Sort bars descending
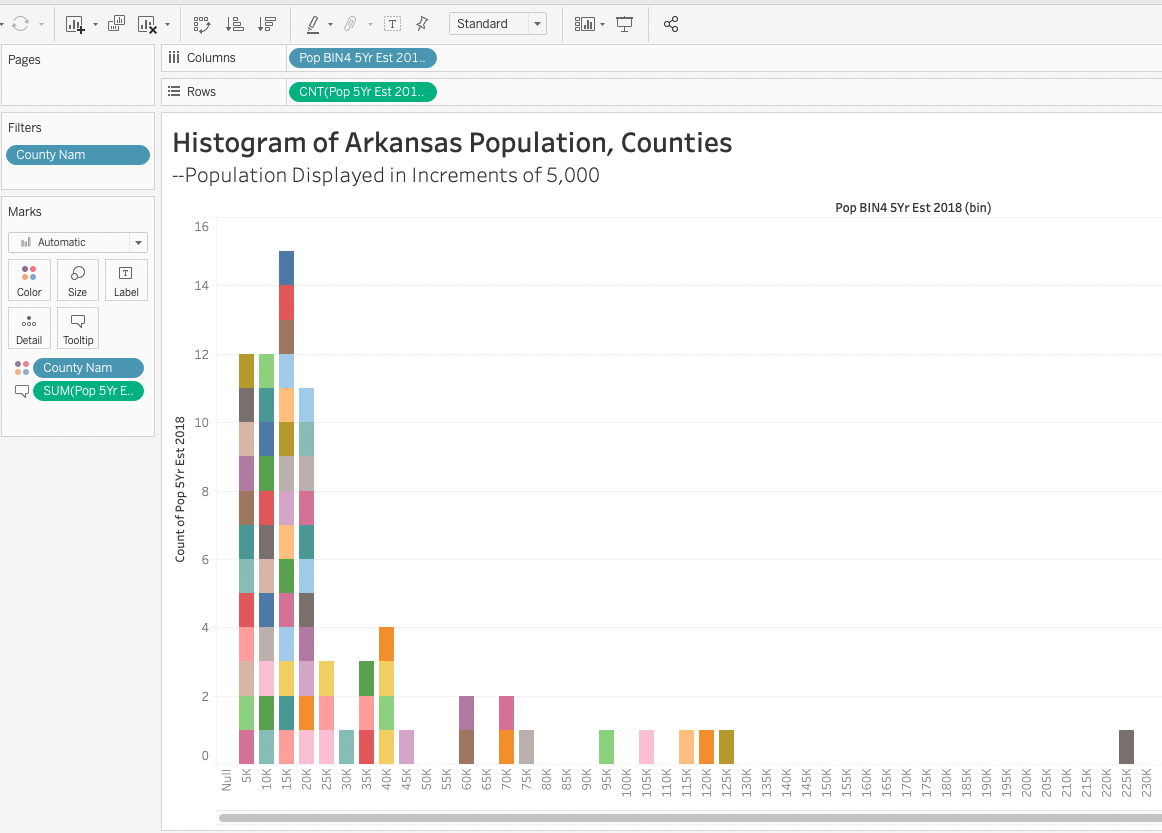Viewport: 1162px width, 833px height. tap(266, 24)
